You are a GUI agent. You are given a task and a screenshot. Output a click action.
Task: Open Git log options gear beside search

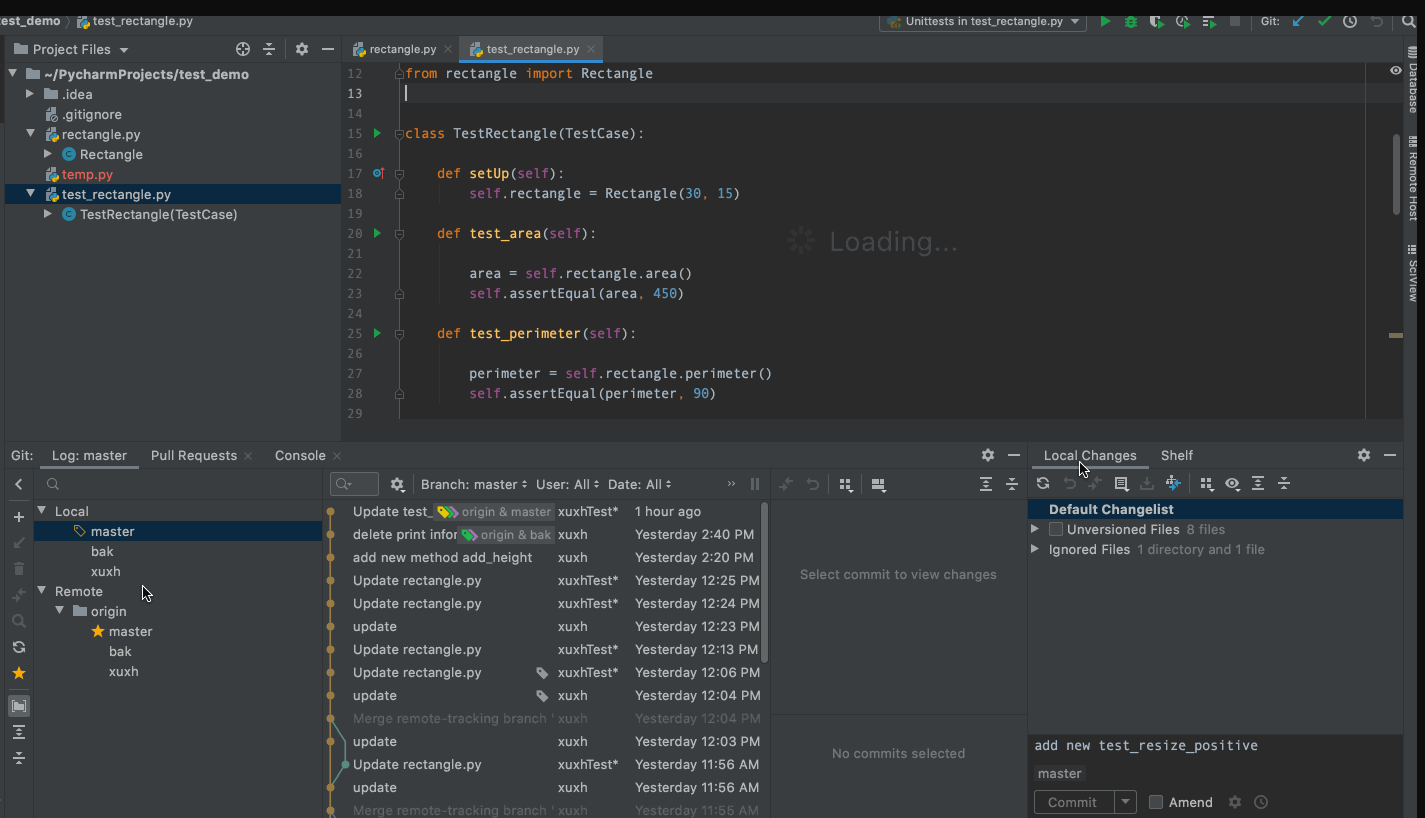(x=397, y=484)
